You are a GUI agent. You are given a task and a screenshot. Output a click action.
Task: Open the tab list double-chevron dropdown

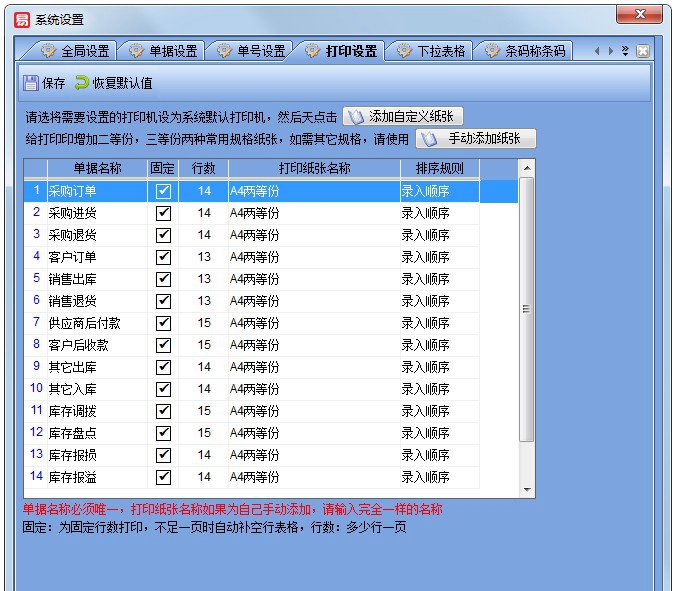(625, 51)
